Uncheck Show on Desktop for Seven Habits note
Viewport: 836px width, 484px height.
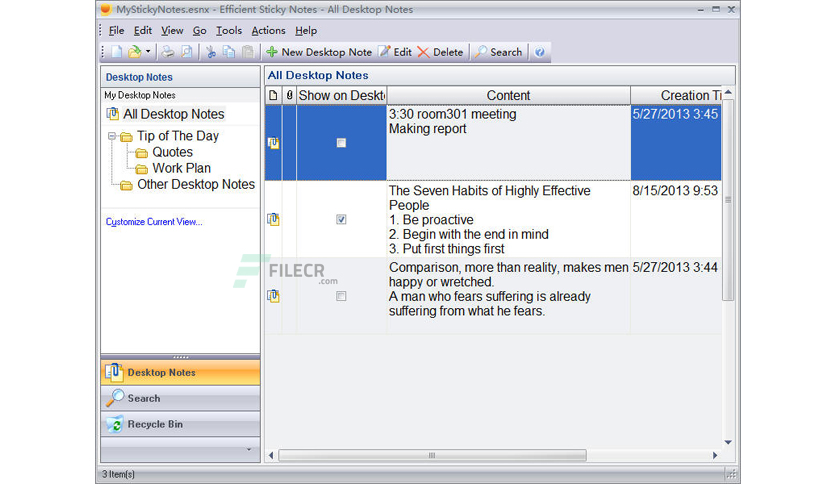click(x=341, y=219)
